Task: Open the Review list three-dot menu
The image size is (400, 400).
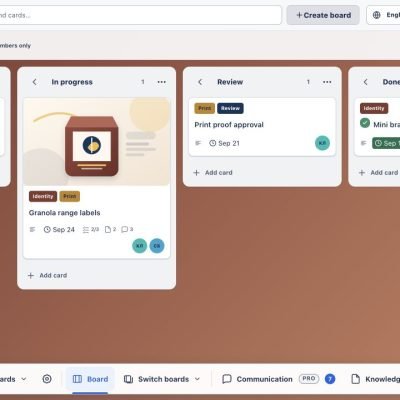Action: (327, 82)
